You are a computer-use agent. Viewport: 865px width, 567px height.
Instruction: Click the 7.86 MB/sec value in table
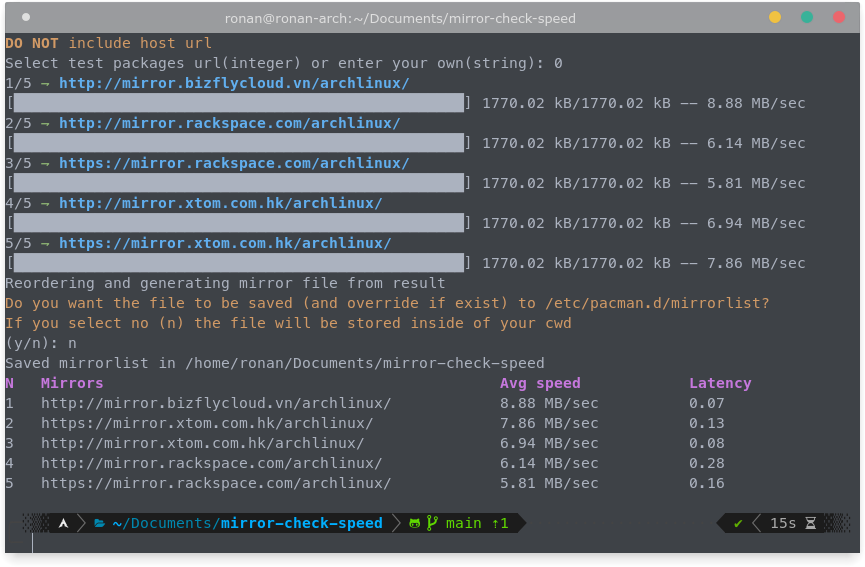coord(549,423)
